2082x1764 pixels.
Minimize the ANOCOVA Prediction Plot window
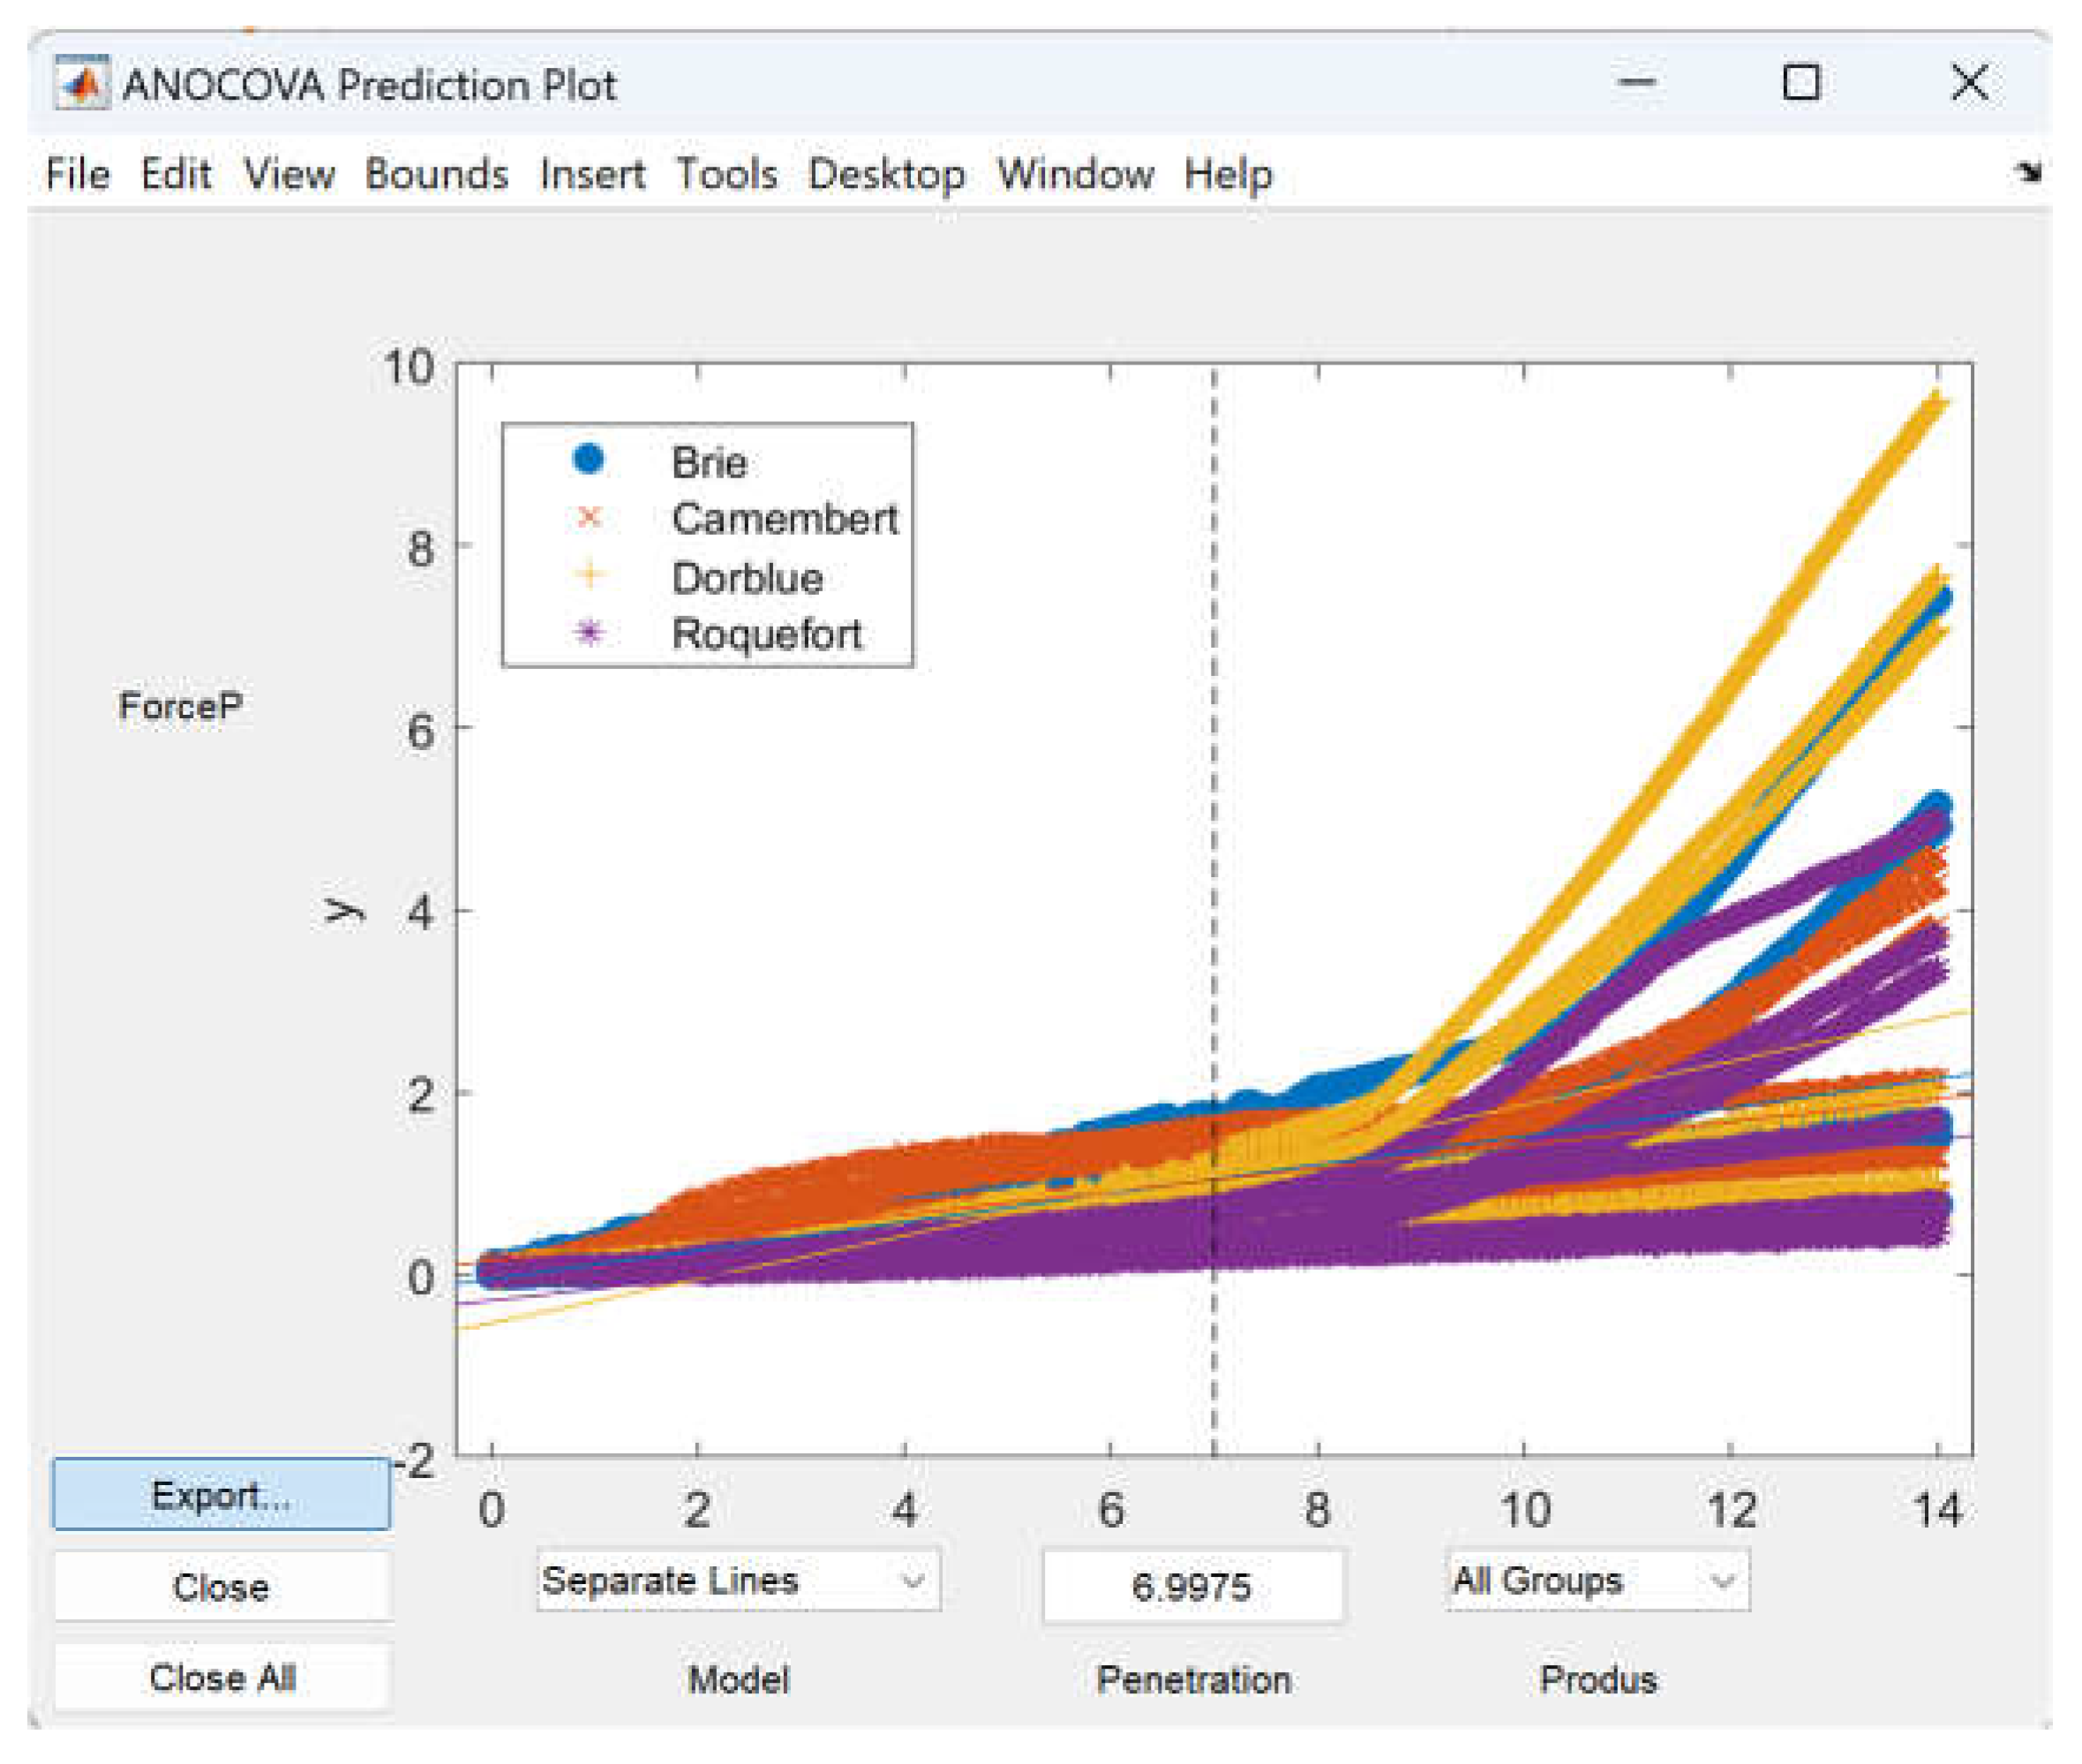click(x=1637, y=83)
